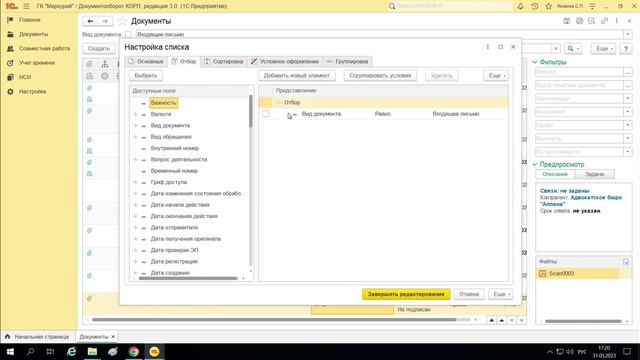Collapse the Предпросмотр section
The width and height of the screenshot is (640, 360).
click(x=535, y=164)
